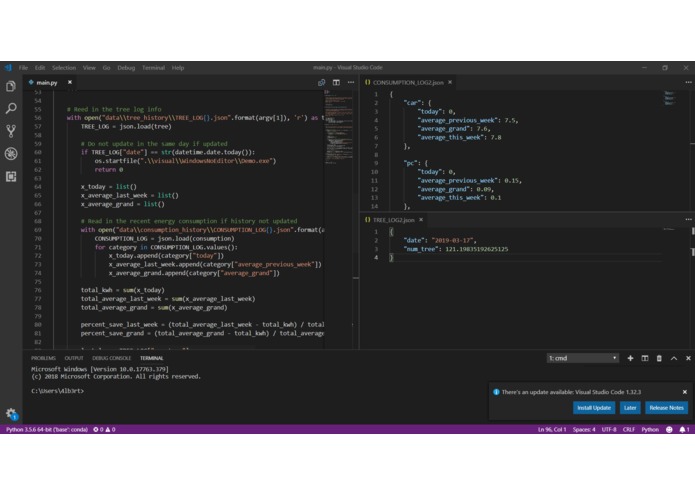
Task: Click the CONSUMPTION_LOG2.json minimap
Action: (669, 98)
